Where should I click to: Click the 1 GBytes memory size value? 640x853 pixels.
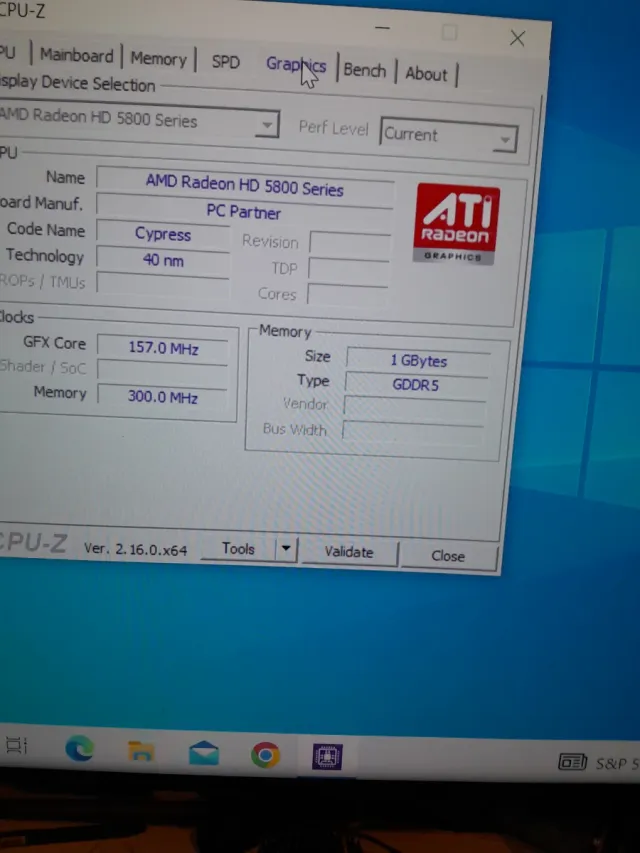418,361
